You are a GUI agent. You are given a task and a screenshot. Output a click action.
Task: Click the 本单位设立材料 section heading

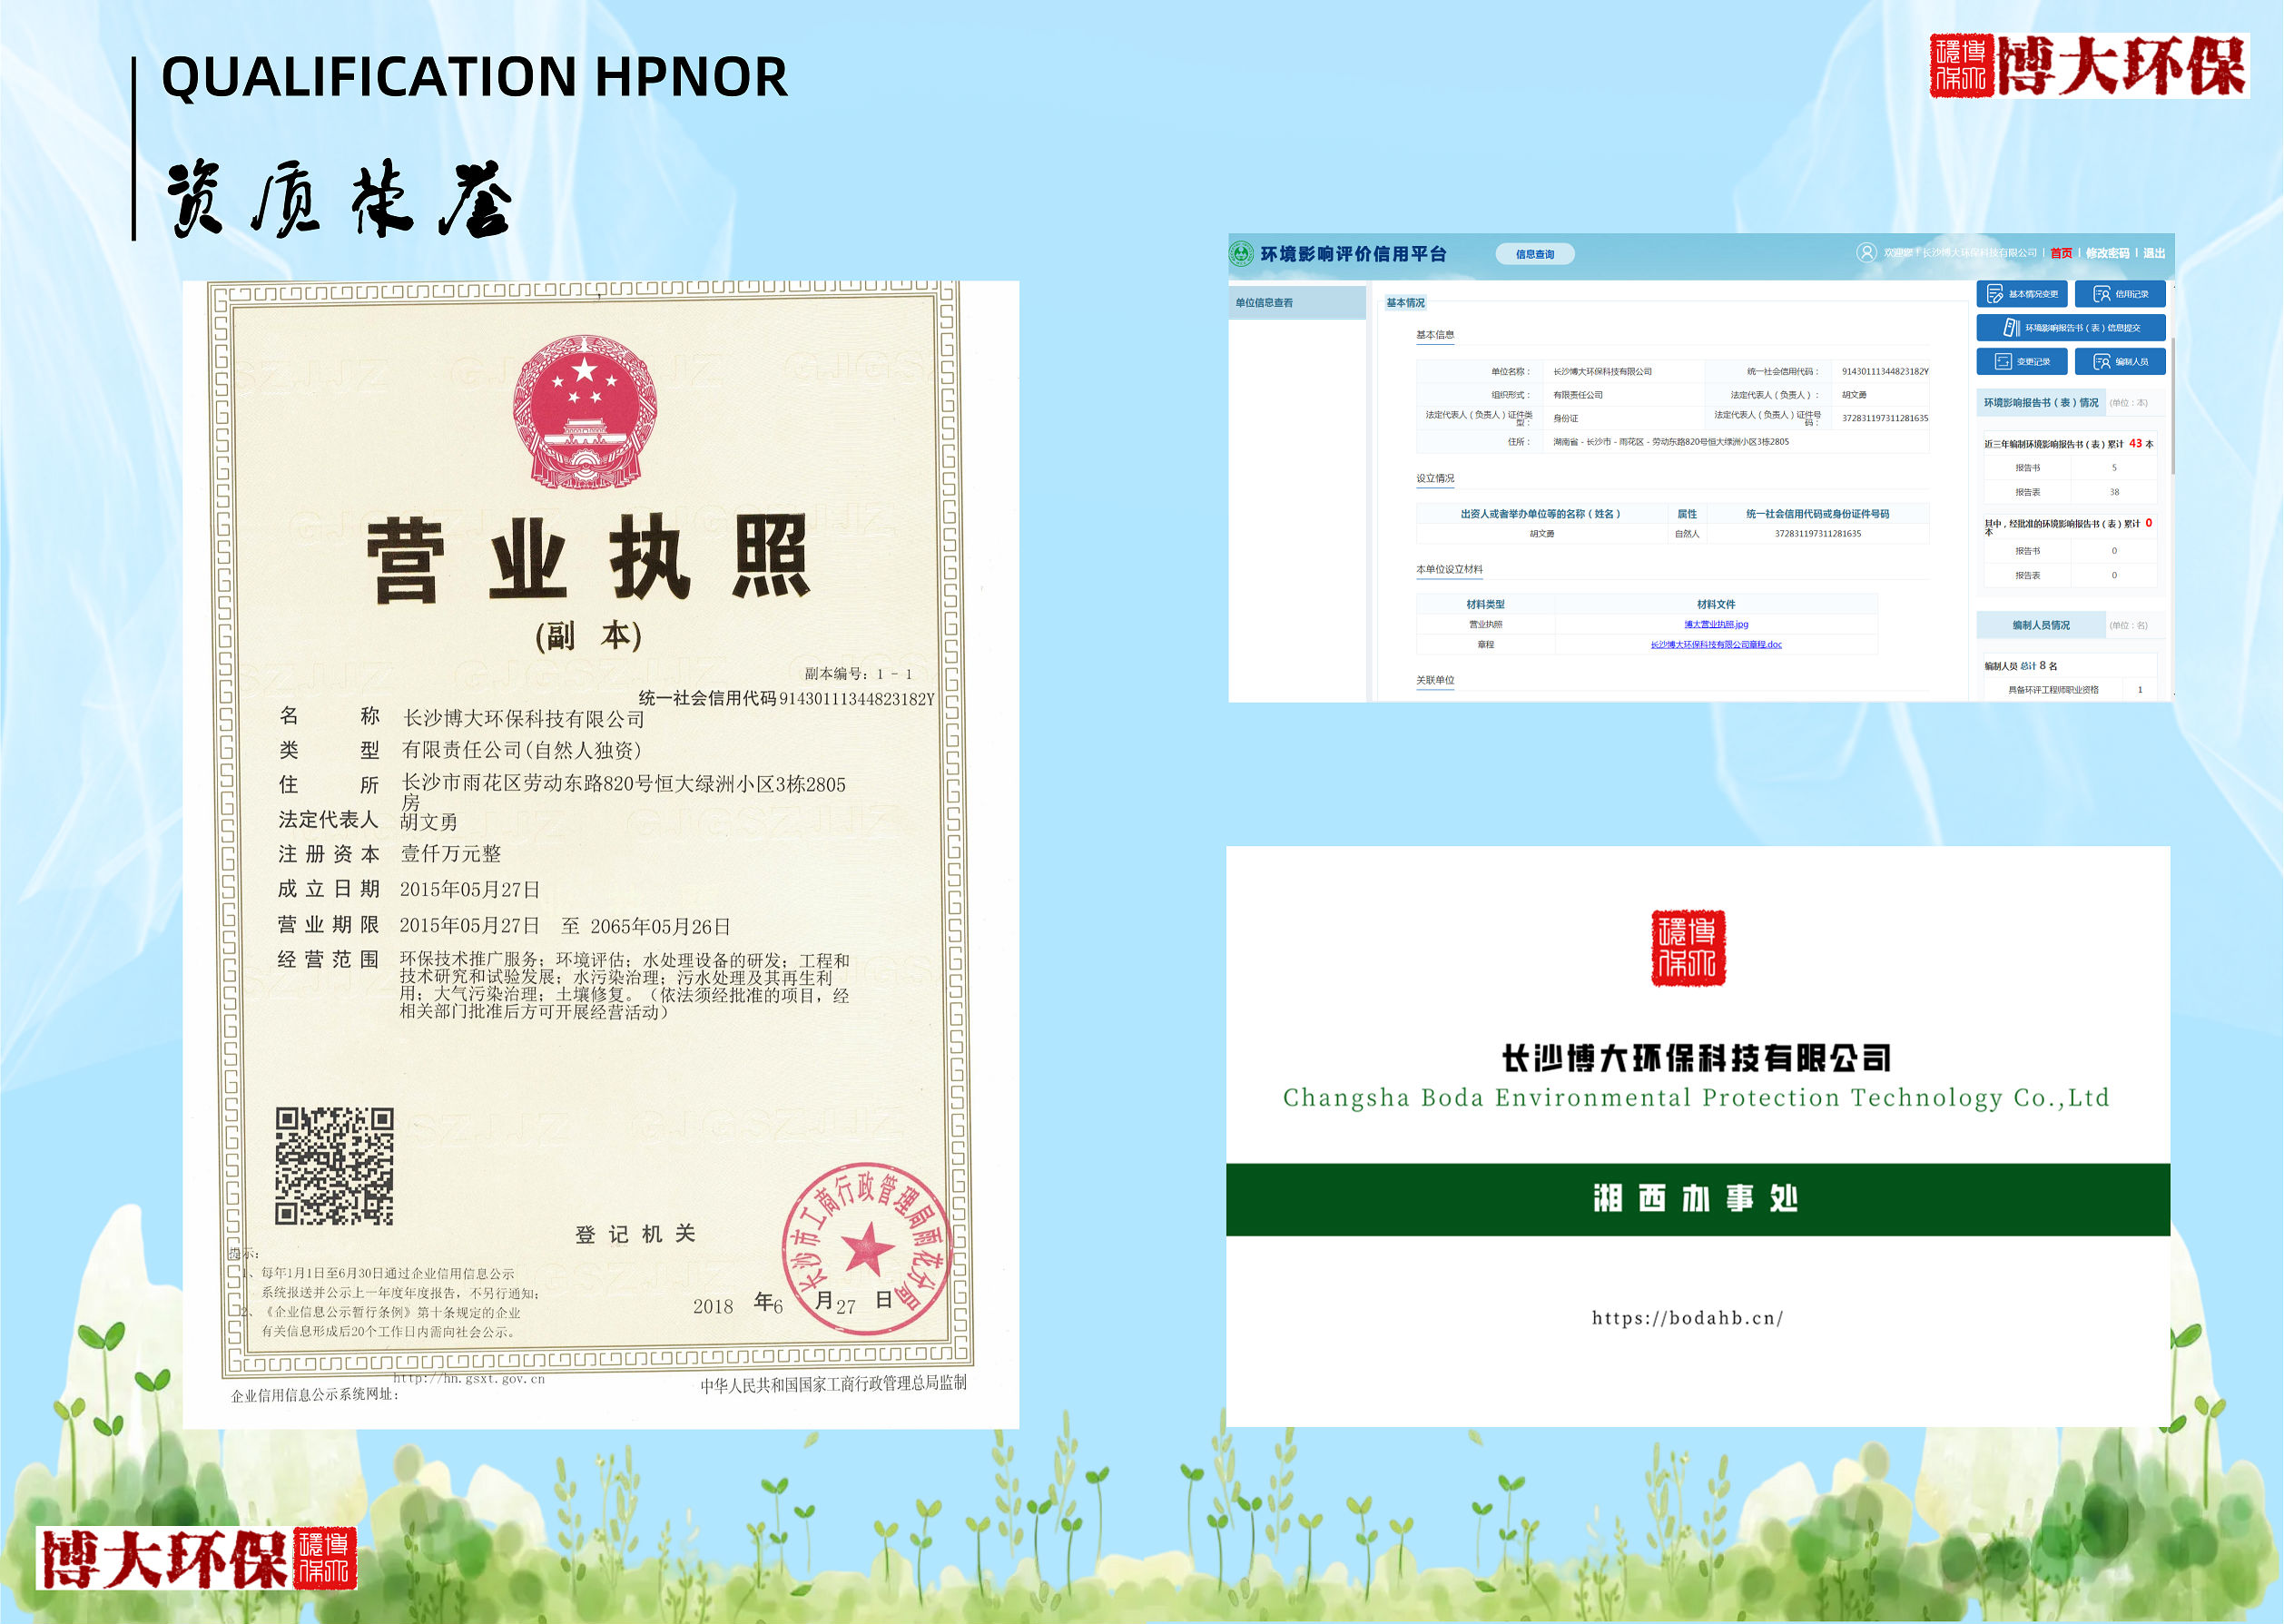click(x=1449, y=570)
